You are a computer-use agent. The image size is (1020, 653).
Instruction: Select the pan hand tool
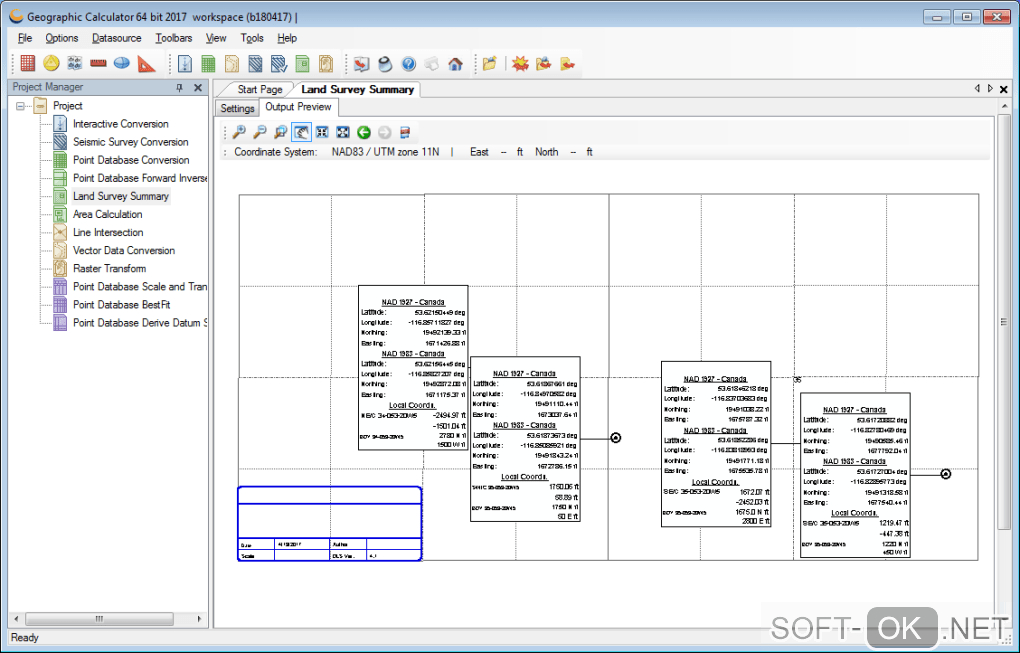301,132
